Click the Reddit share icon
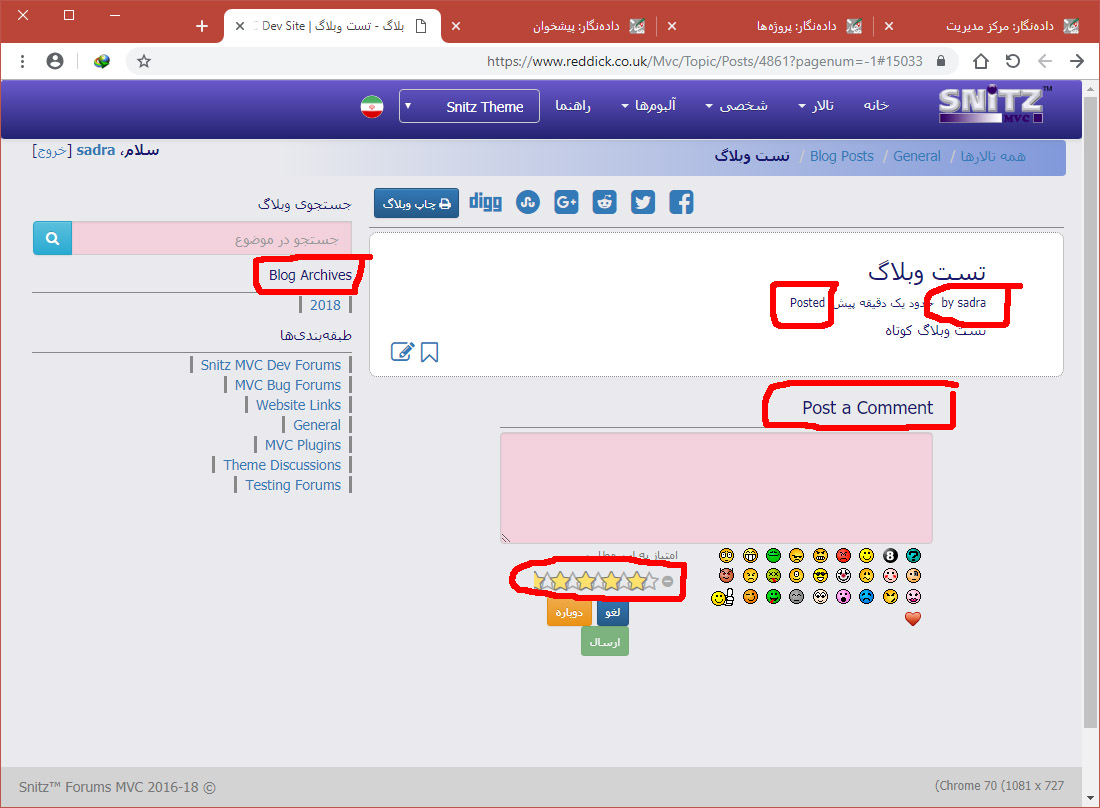The width and height of the screenshot is (1100, 808). coord(605,203)
